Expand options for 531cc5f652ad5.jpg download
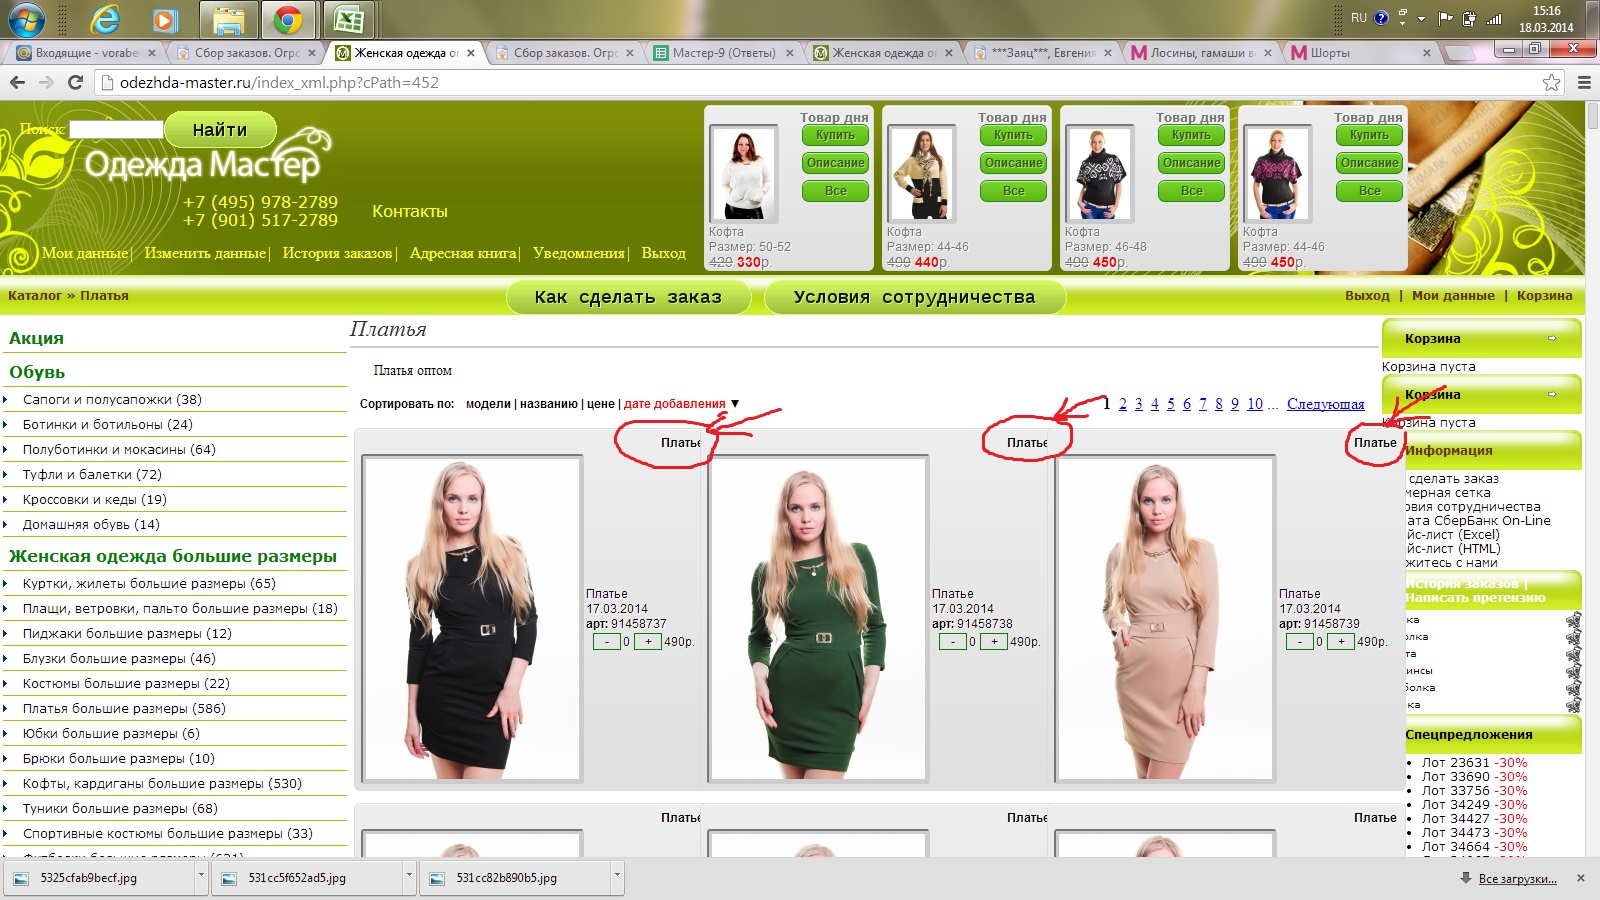Screen dimensions: 1600x900 pos(409,878)
